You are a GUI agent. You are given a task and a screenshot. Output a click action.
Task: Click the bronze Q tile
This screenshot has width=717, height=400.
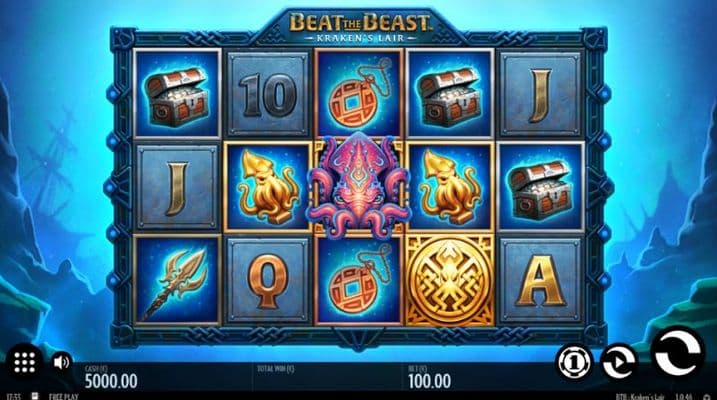(268, 281)
